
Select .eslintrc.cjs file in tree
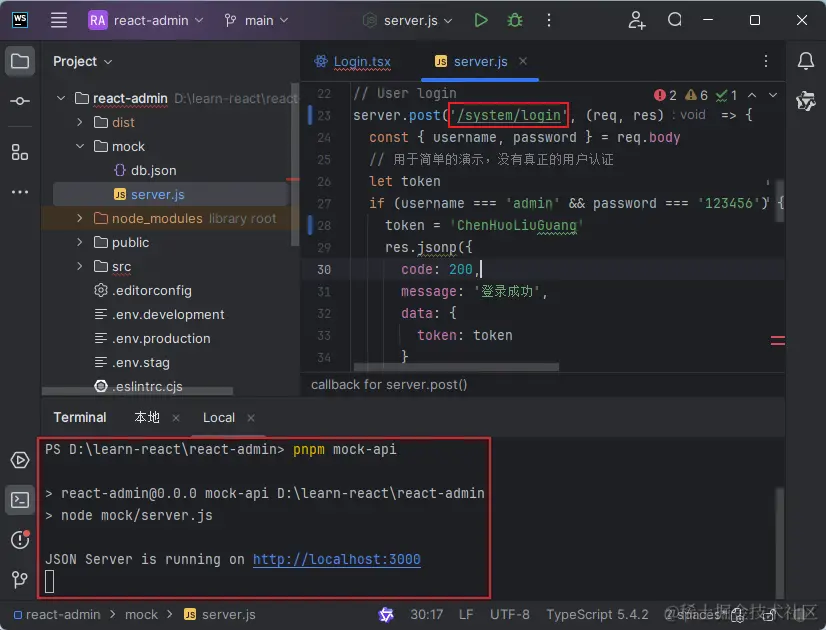[138, 386]
